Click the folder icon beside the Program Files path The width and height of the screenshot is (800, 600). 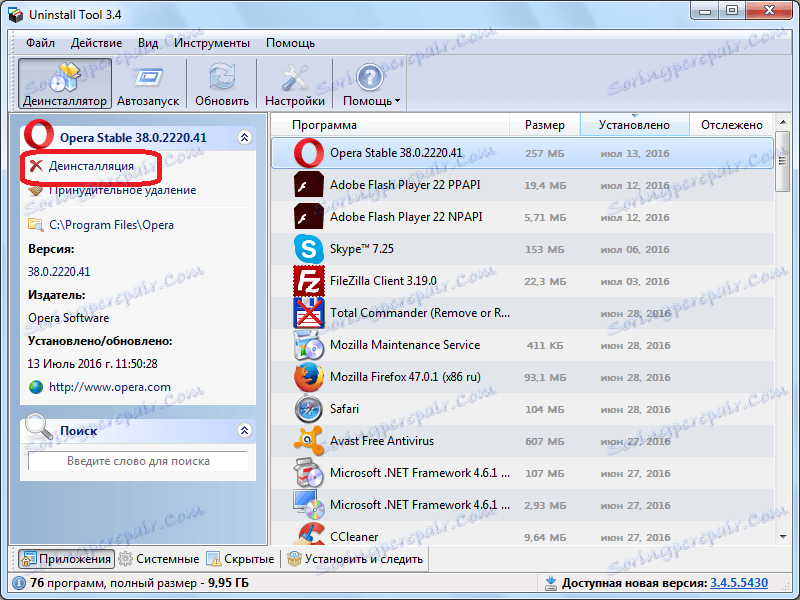[36, 224]
